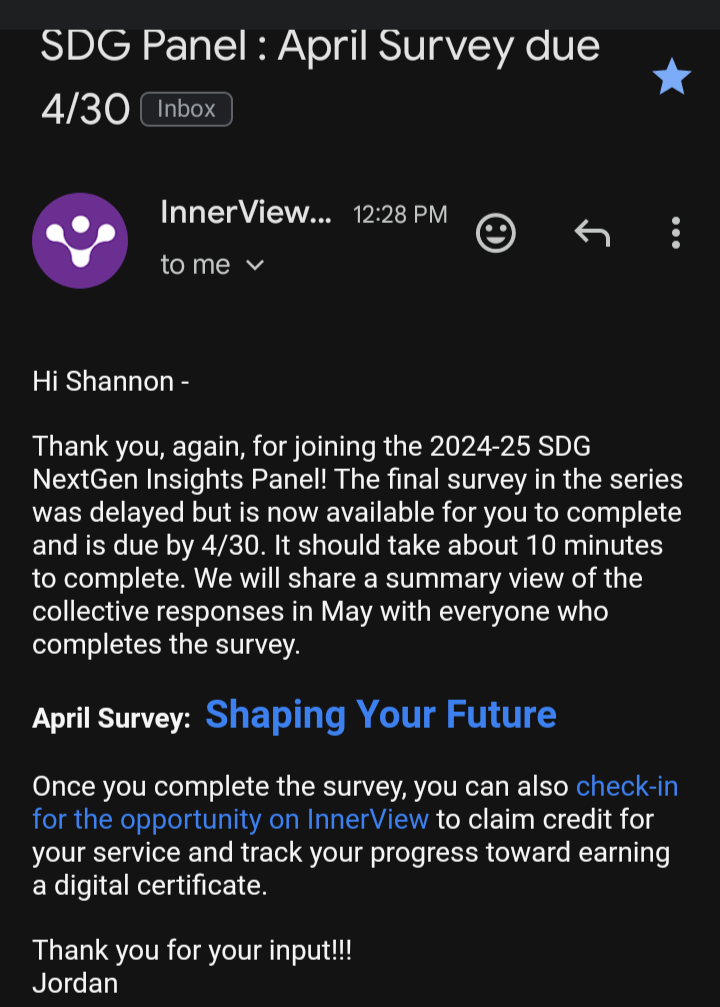Viewport: 720px width, 1007px height.
Task: Tap the "Hi Shannon -" greeting line
Action: 110,381
